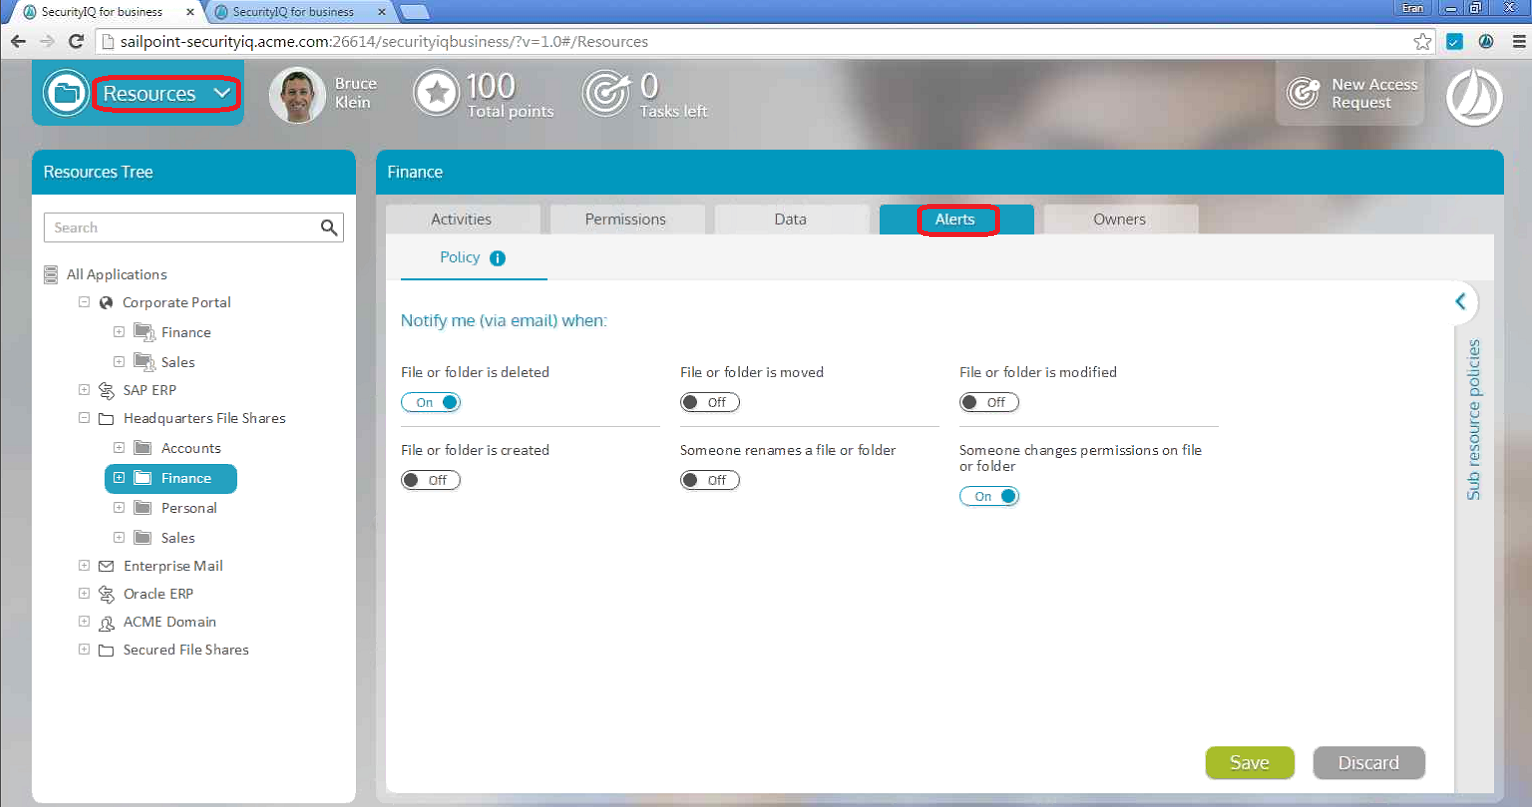Enable the 'Someone renames a file or folder' alert
The width and height of the screenshot is (1532, 807).
[x=710, y=480]
